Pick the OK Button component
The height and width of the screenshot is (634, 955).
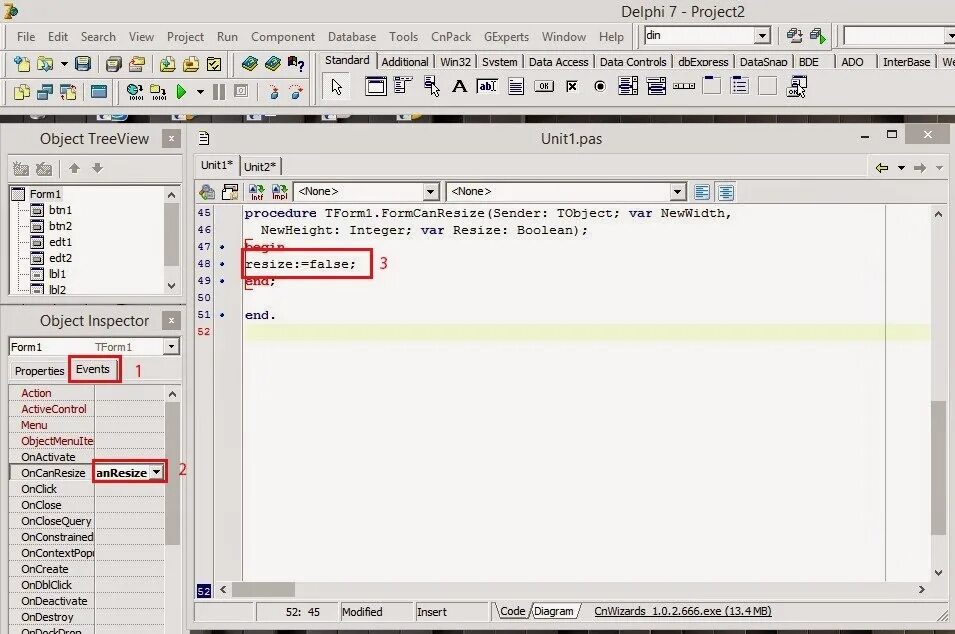(x=544, y=86)
